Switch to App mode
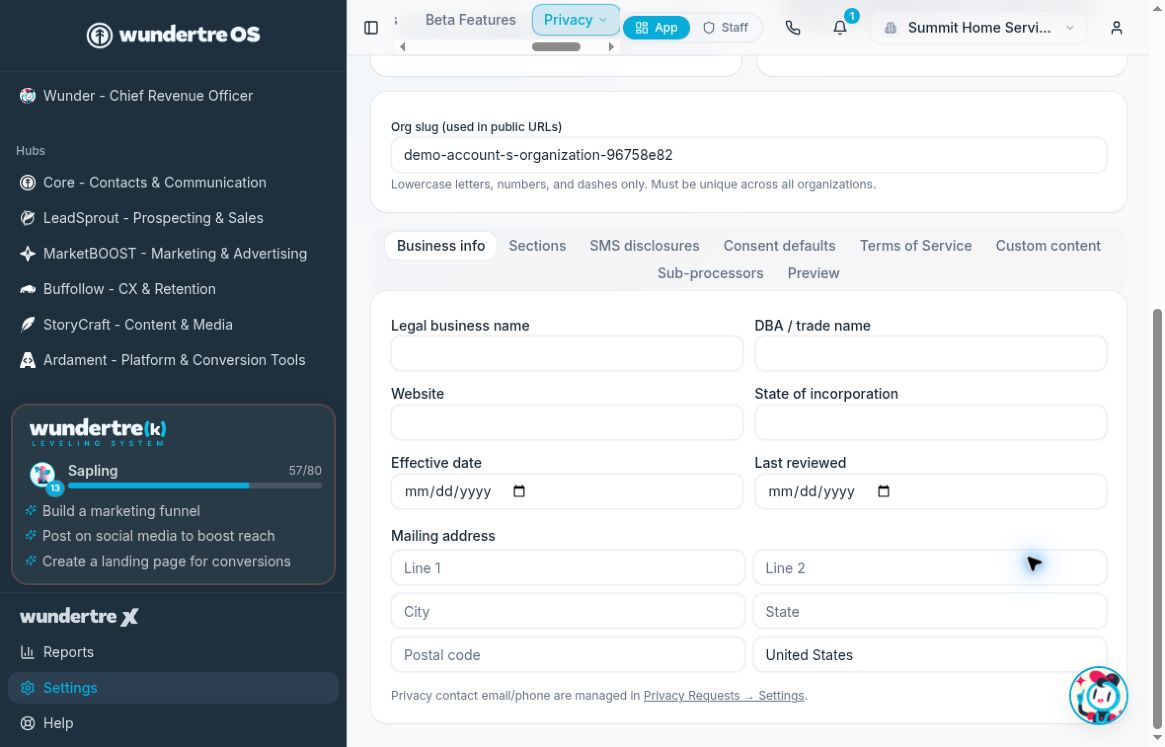 [656, 28]
